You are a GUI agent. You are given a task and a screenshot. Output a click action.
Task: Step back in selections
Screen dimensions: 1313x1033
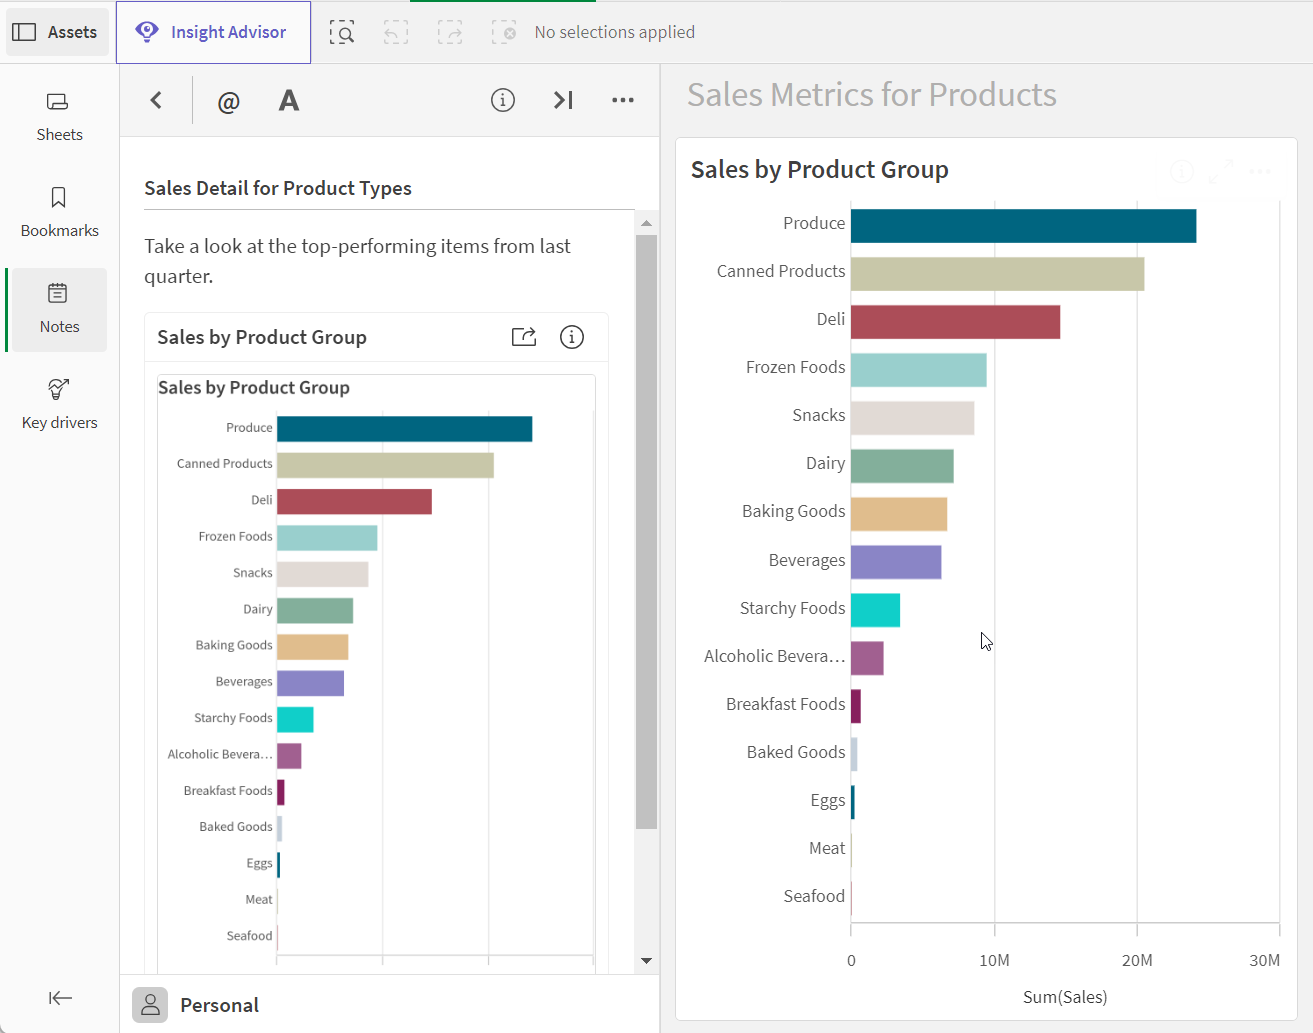click(396, 33)
